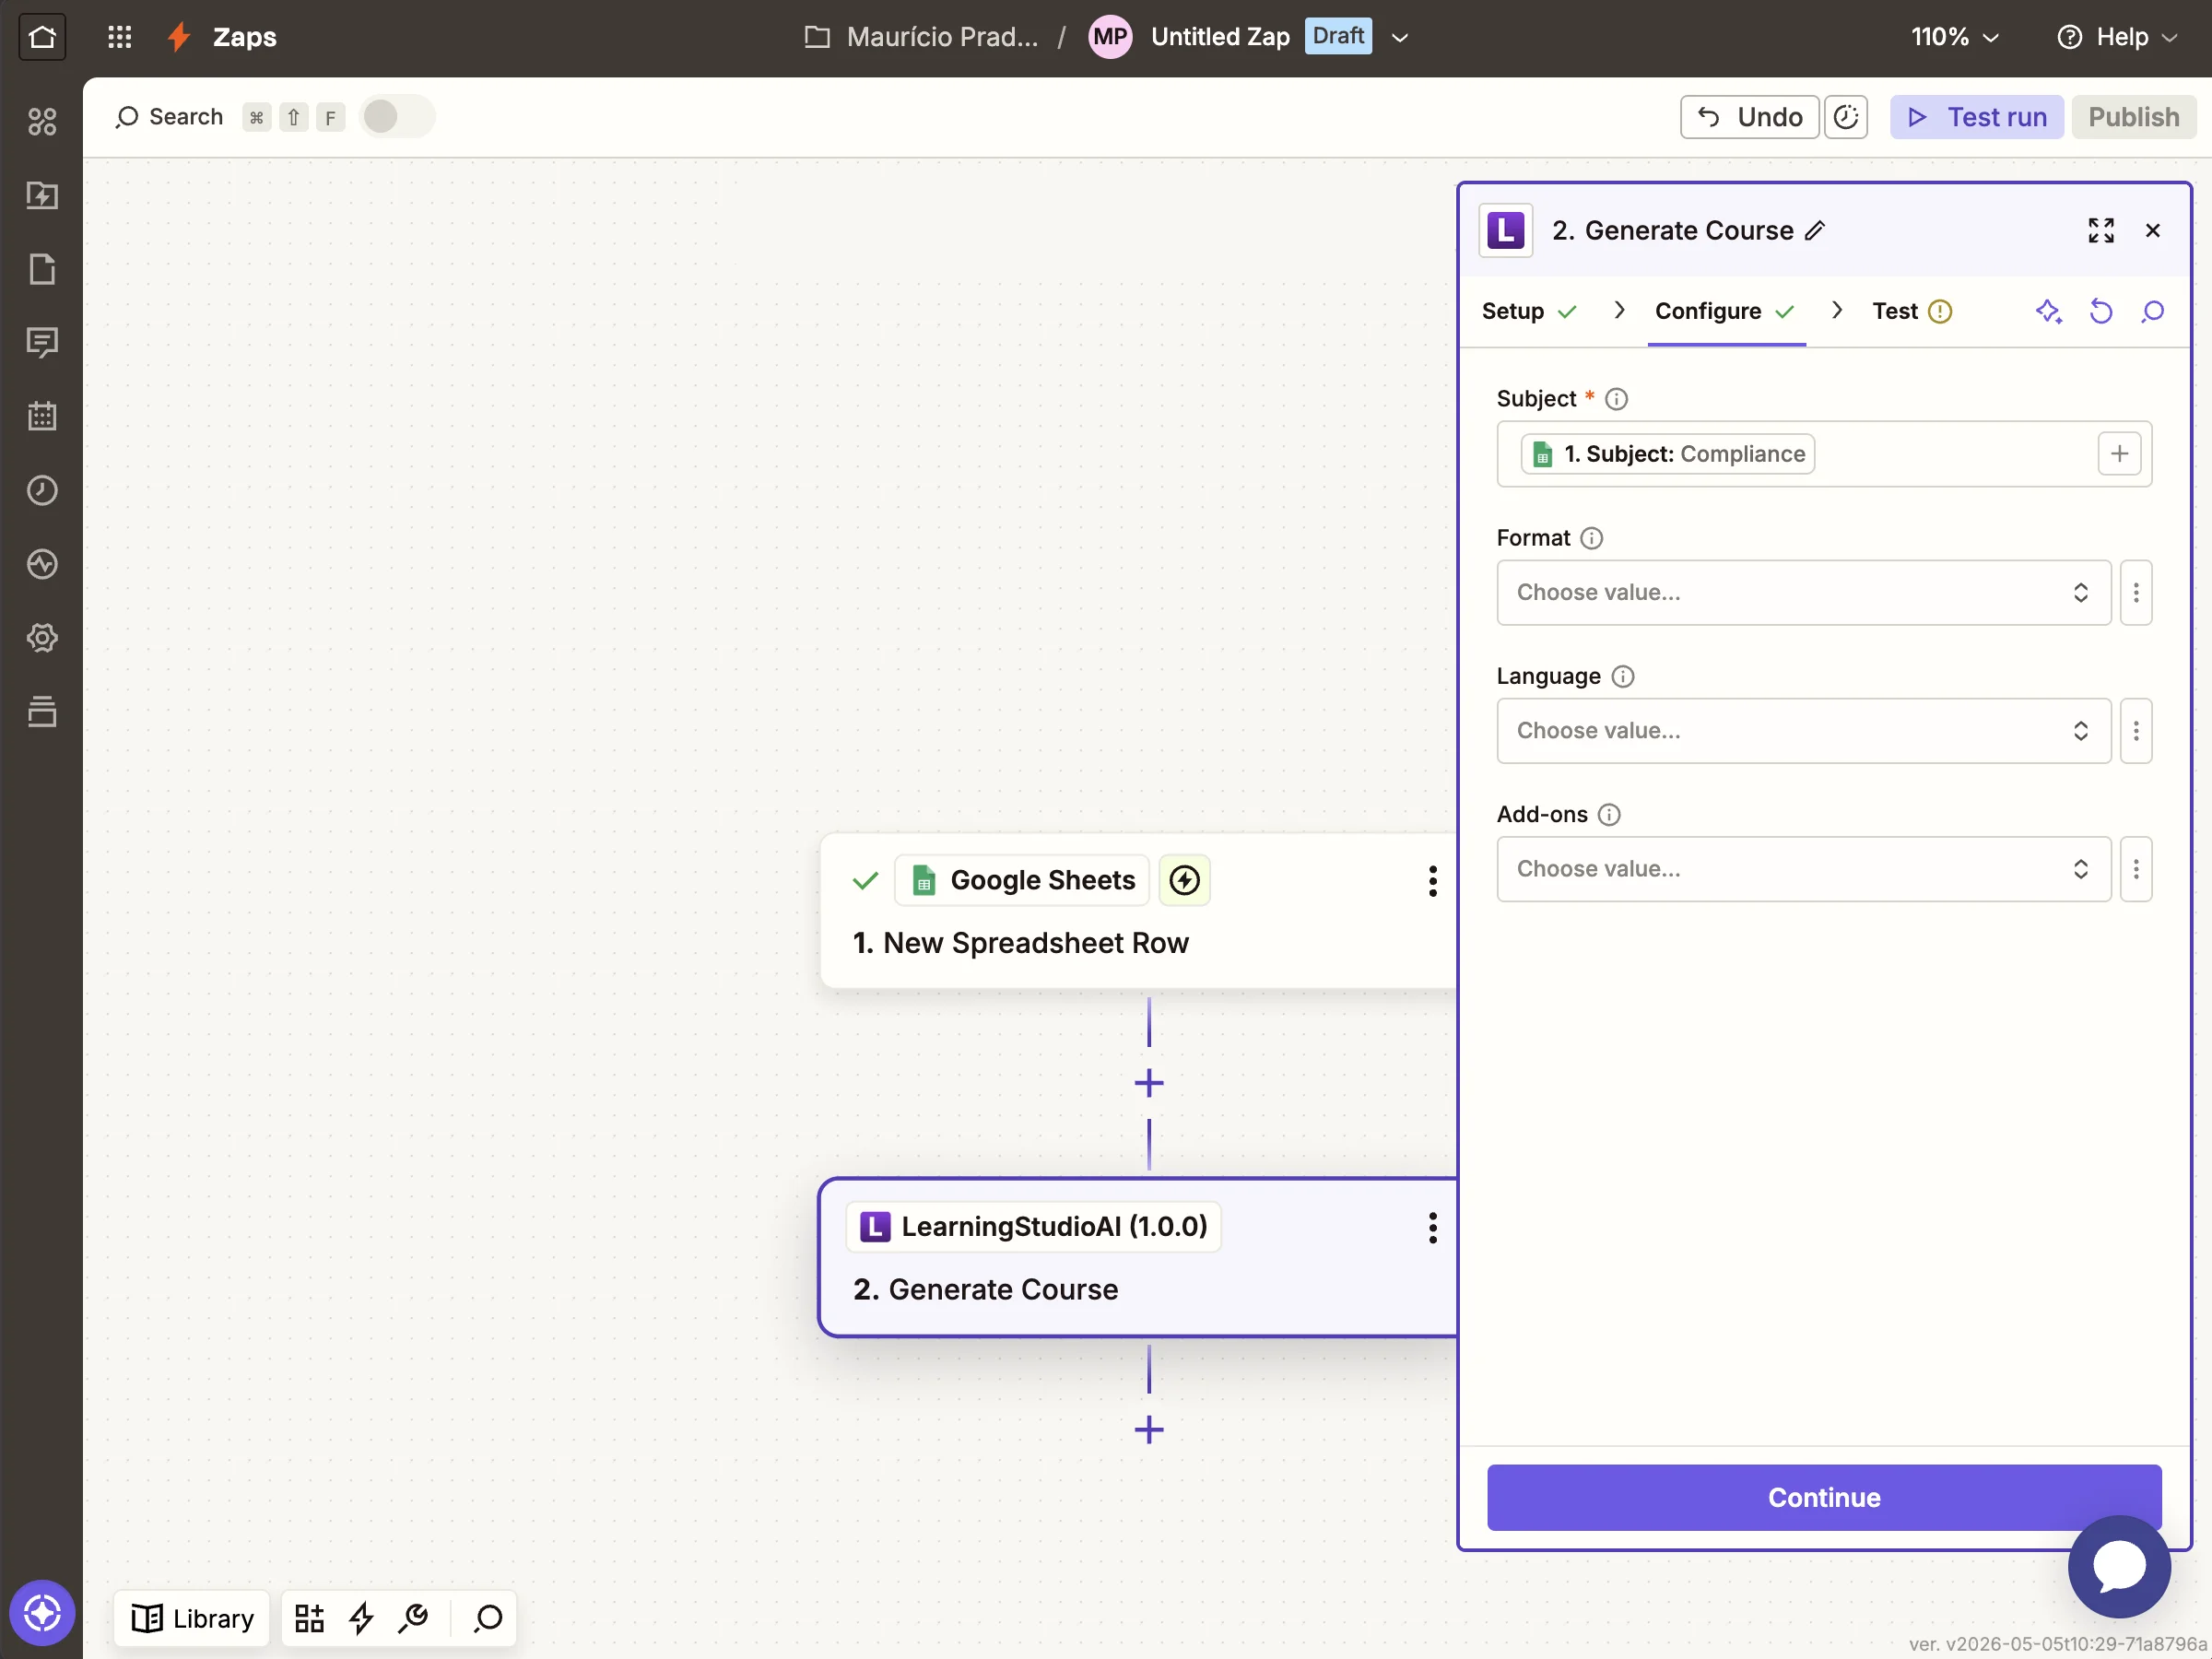Open the AI copilot icon at sidebar bottom

click(42, 1613)
